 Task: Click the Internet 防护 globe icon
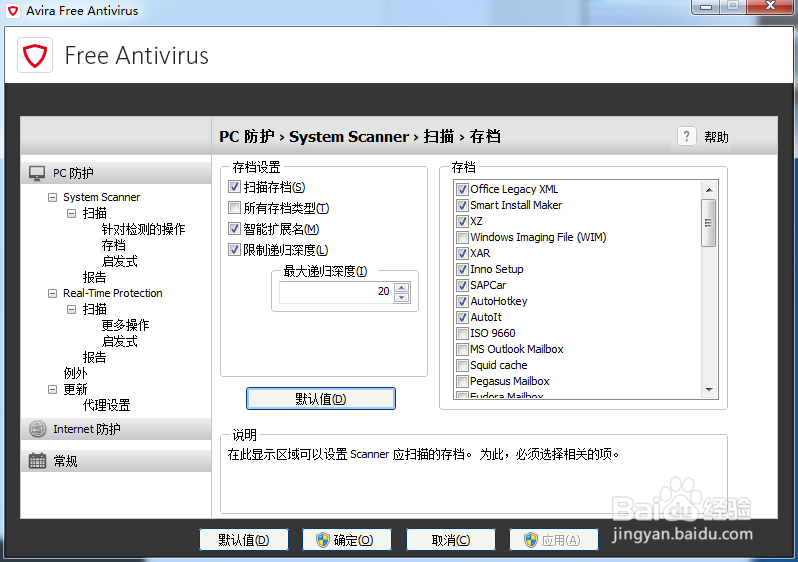[37, 429]
